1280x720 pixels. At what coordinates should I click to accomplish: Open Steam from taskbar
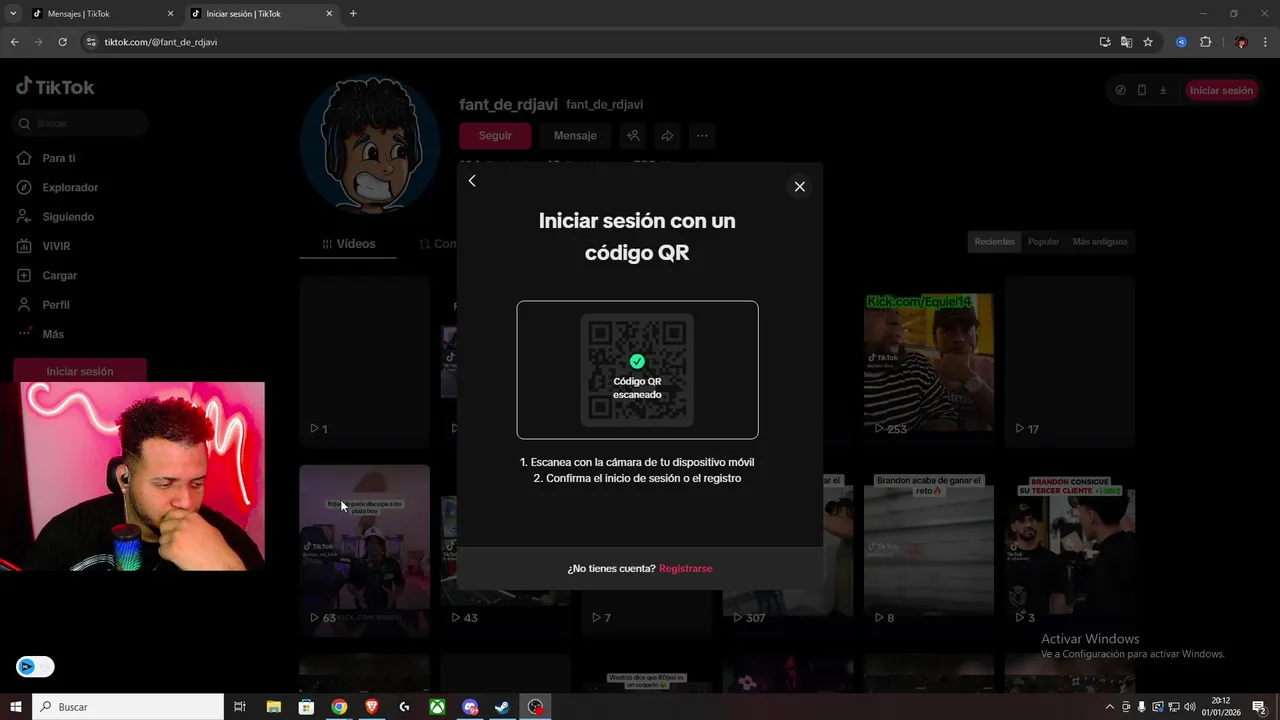coord(503,707)
